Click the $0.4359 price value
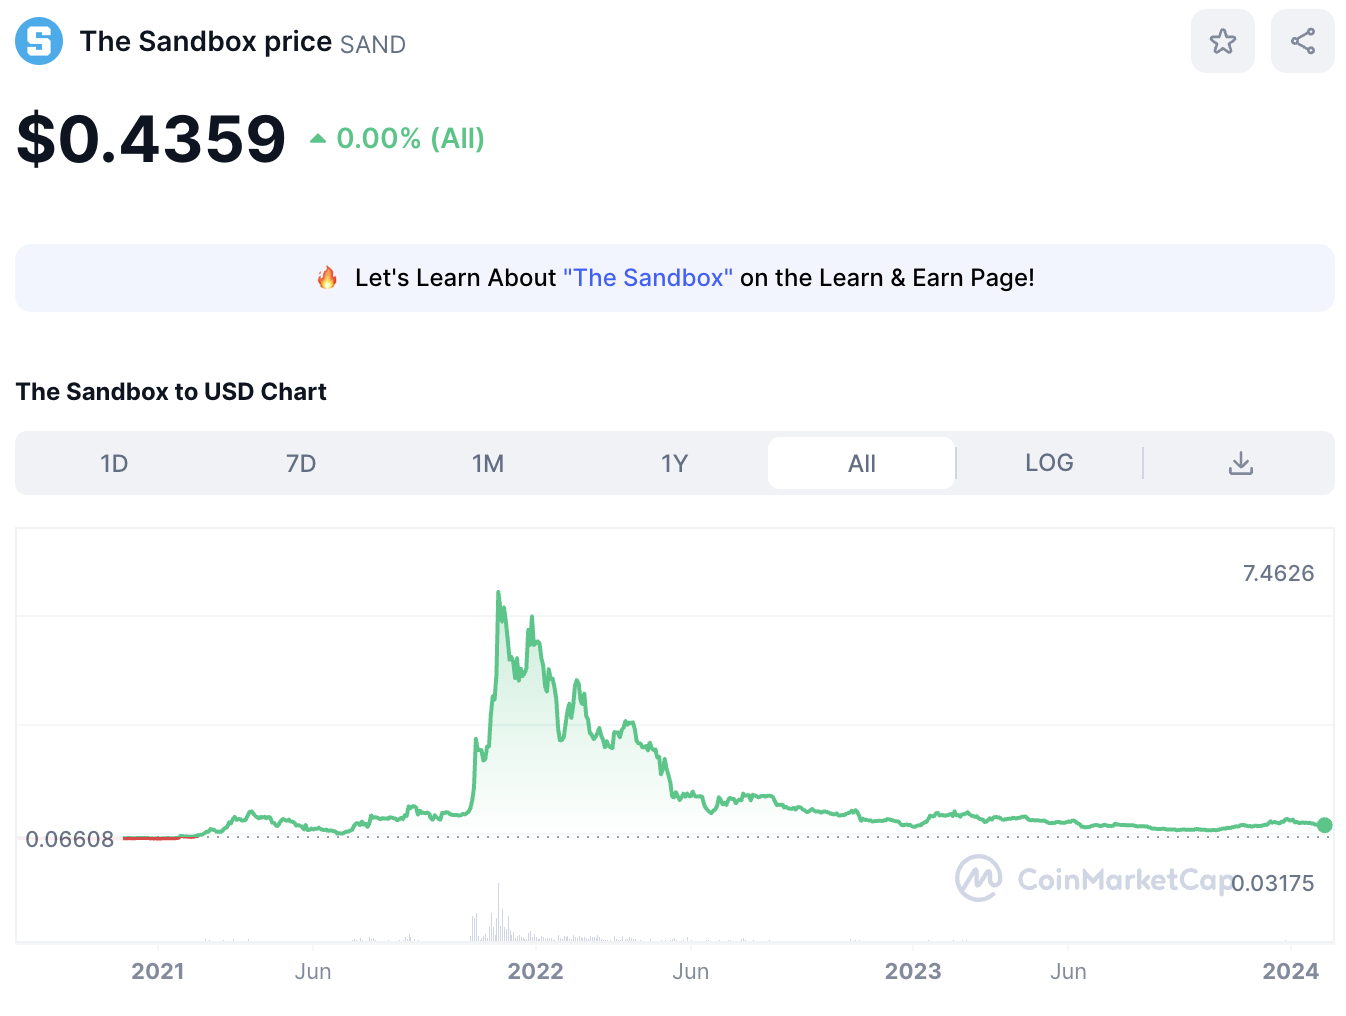Screen dimensions: 1346x1016 (x=151, y=138)
